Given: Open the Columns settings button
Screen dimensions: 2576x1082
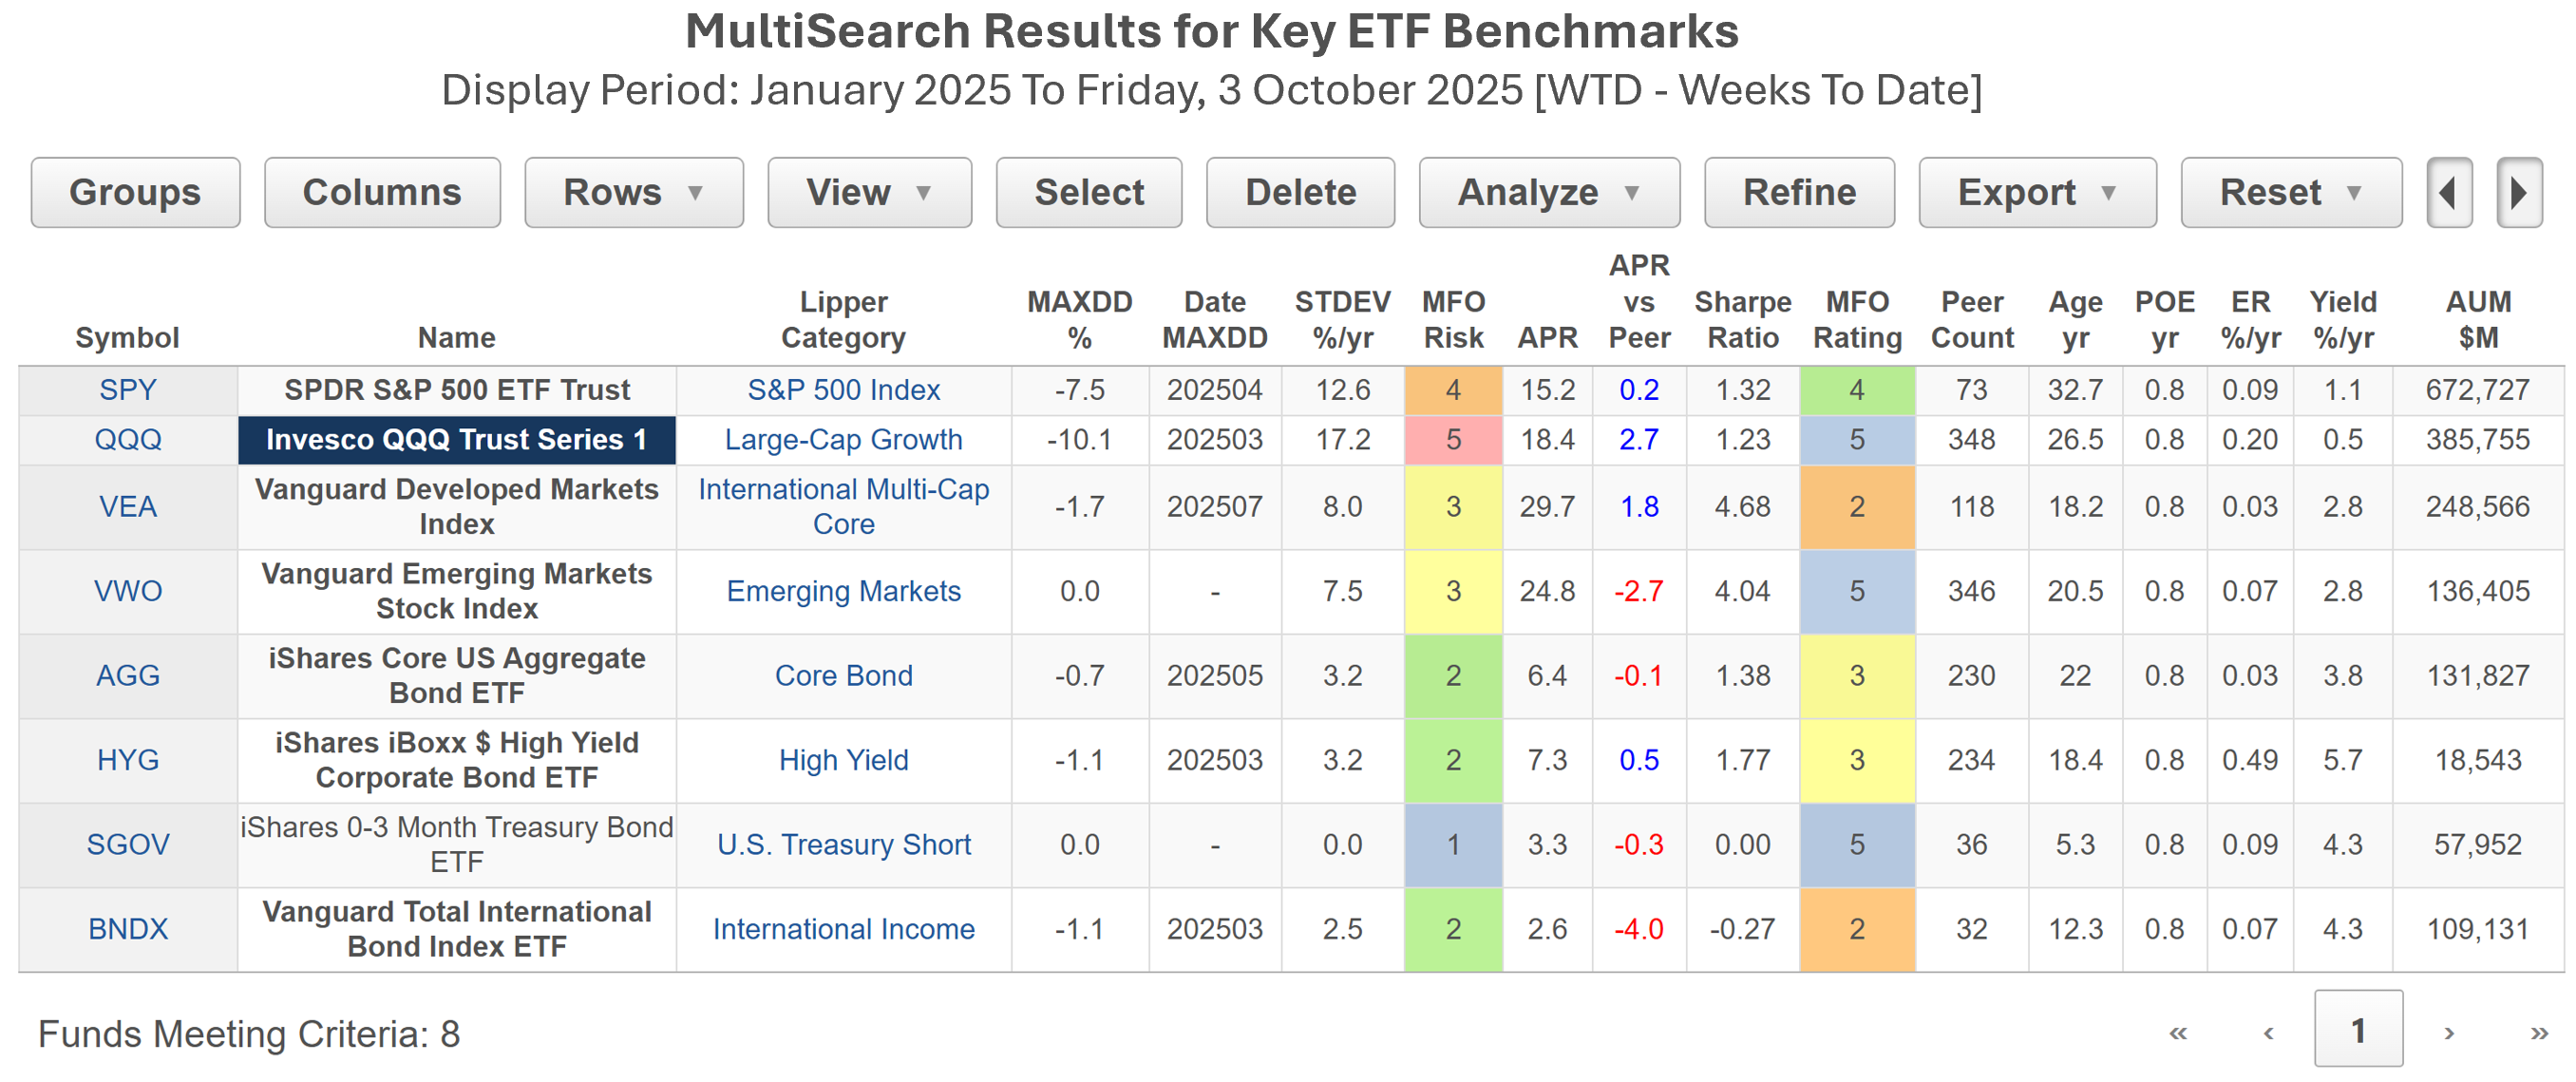Looking at the screenshot, I should pyautogui.click(x=382, y=192).
